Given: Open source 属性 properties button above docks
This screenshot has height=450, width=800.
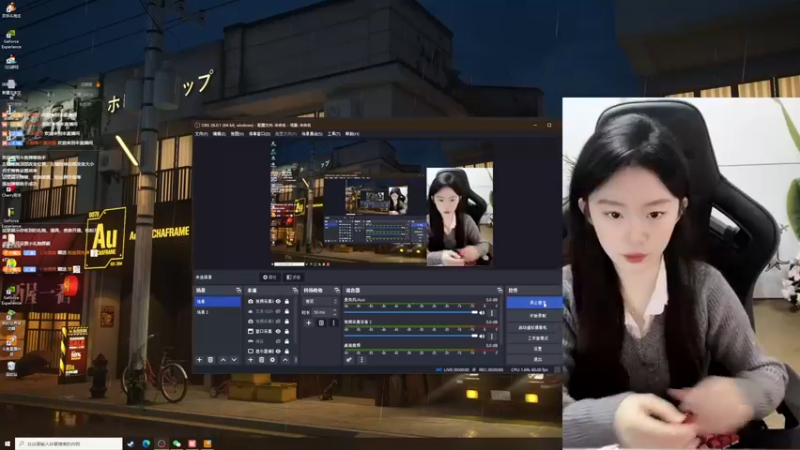Looking at the screenshot, I should pyautogui.click(x=269, y=277).
